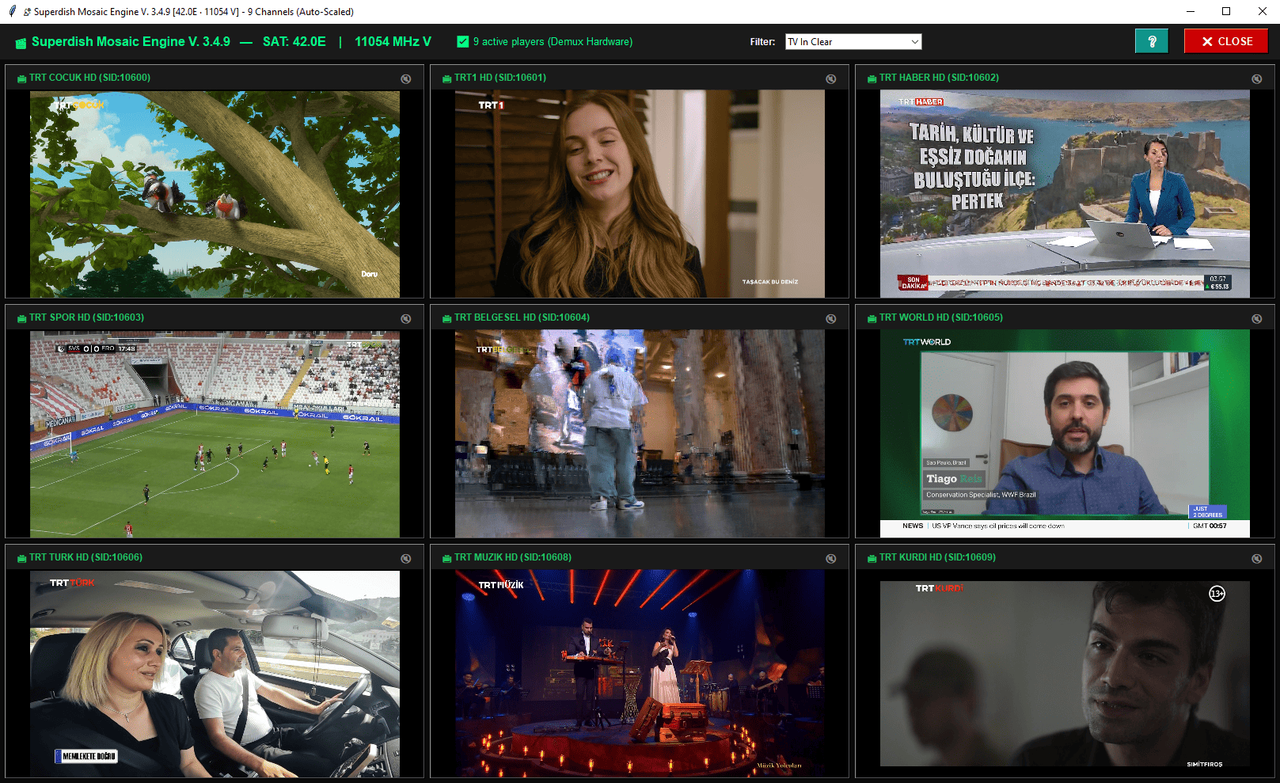1280x783 pixels.
Task: Select the TRT HABER HD news video
Action: click(1065, 194)
